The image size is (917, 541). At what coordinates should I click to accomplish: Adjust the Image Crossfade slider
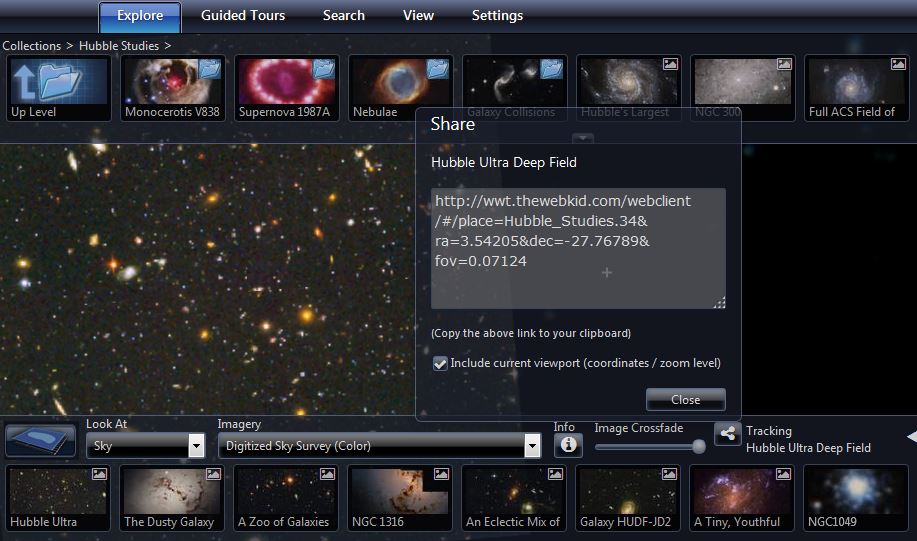(x=698, y=447)
